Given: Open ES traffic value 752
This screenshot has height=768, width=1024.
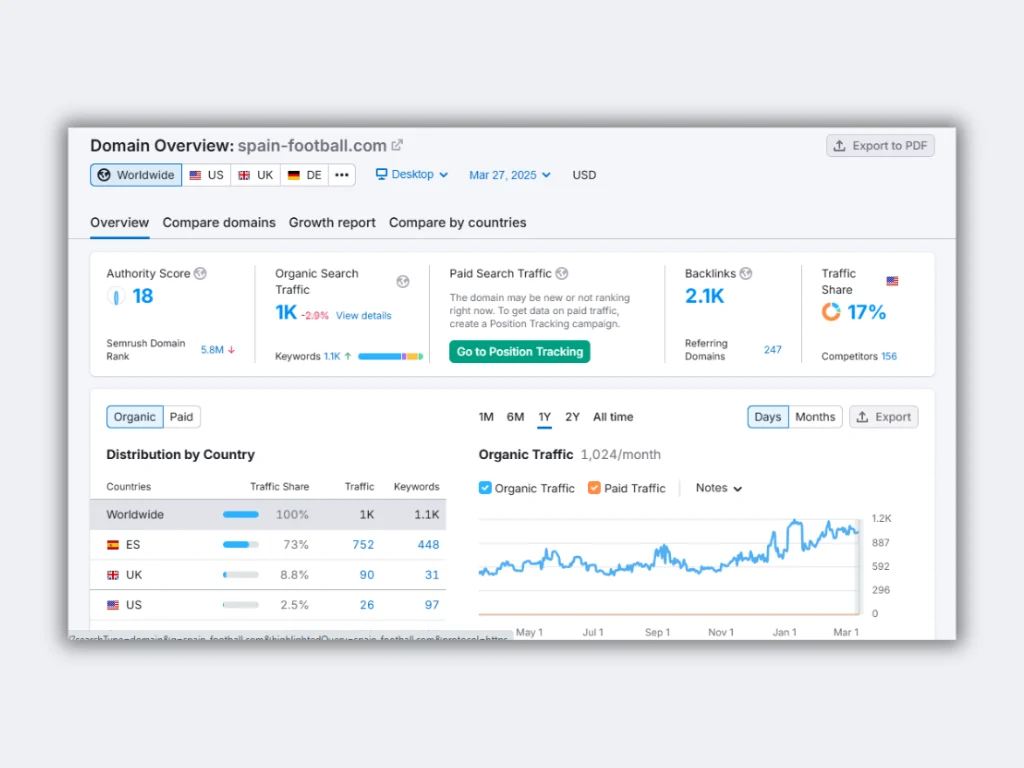Looking at the screenshot, I should [363, 545].
